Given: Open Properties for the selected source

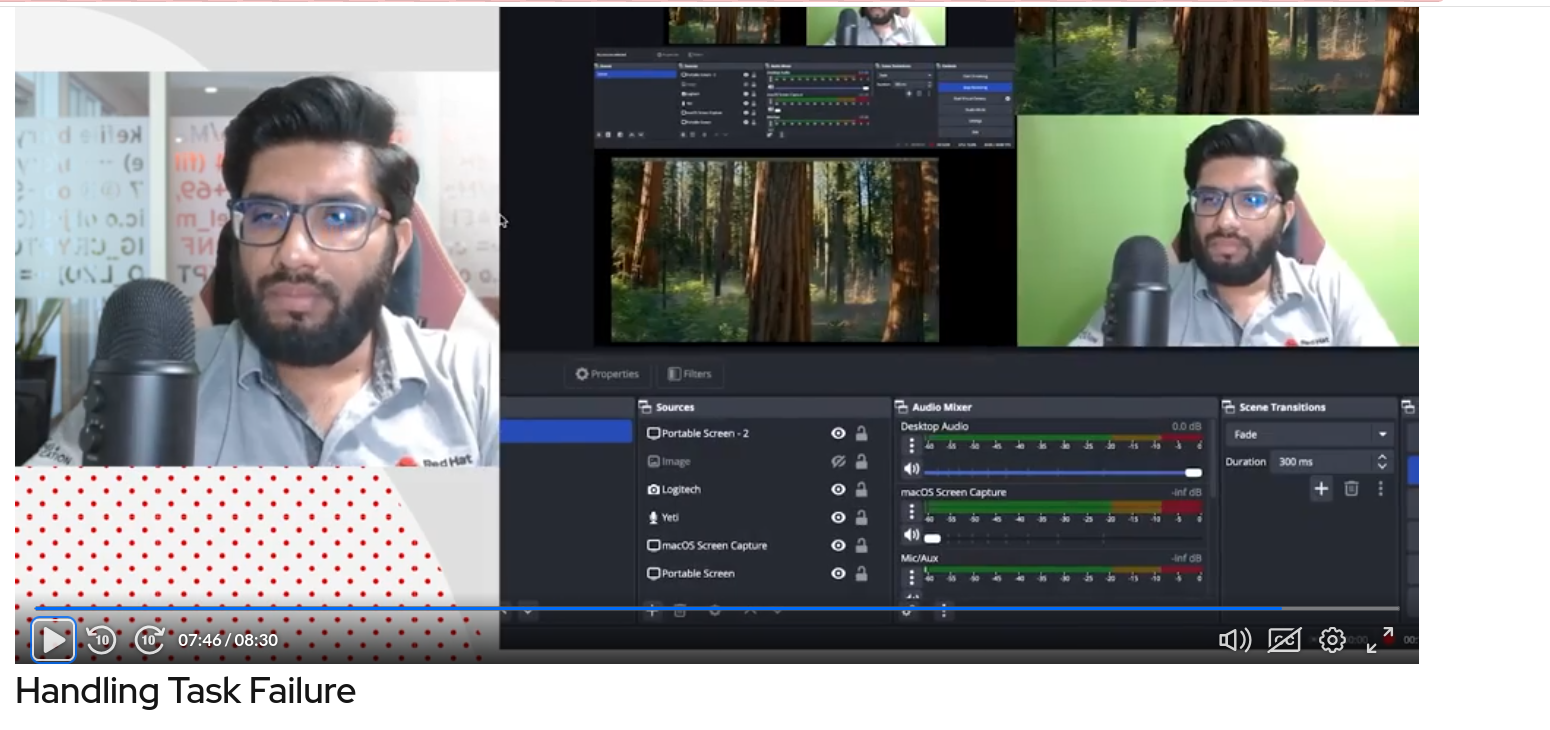Looking at the screenshot, I should [606, 374].
